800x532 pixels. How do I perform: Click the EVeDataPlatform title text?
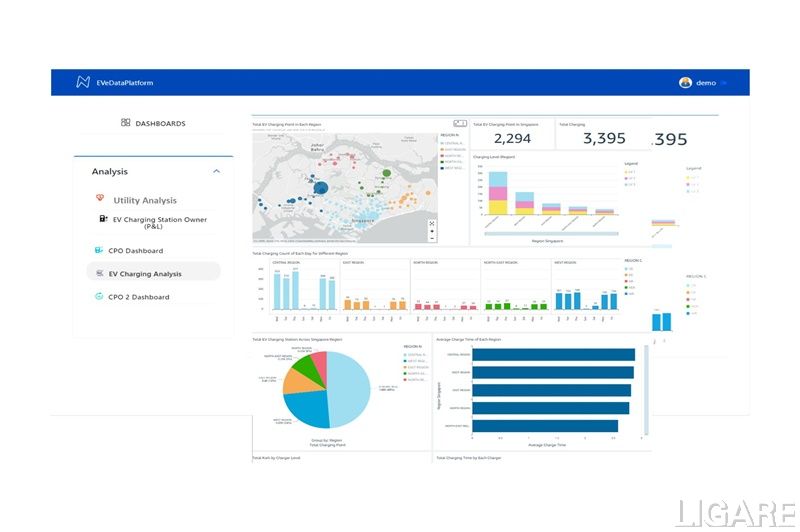[x=125, y=82]
